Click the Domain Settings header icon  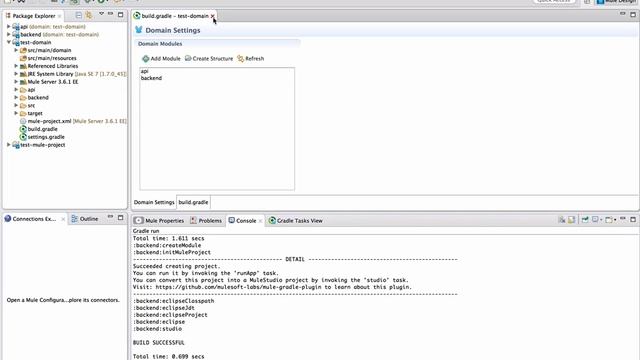(x=138, y=30)
